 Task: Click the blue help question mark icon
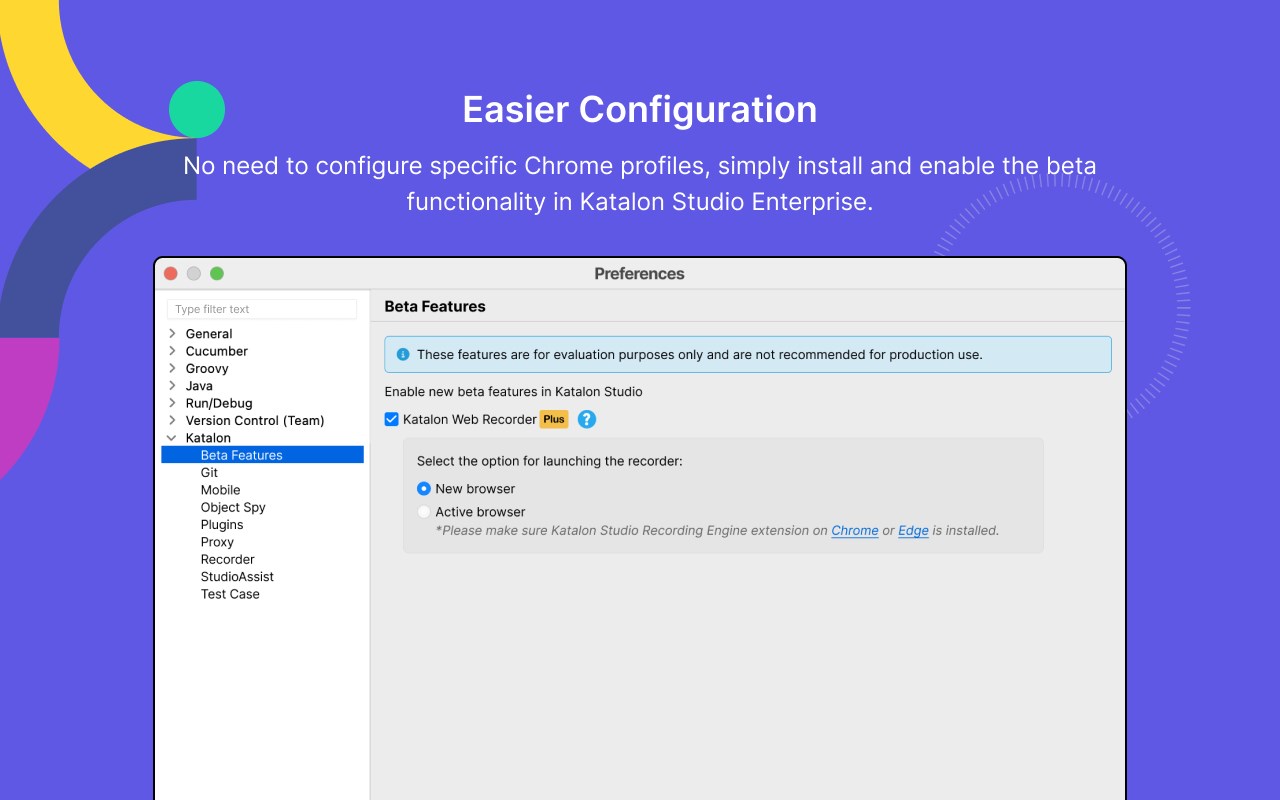coord(587,420)
